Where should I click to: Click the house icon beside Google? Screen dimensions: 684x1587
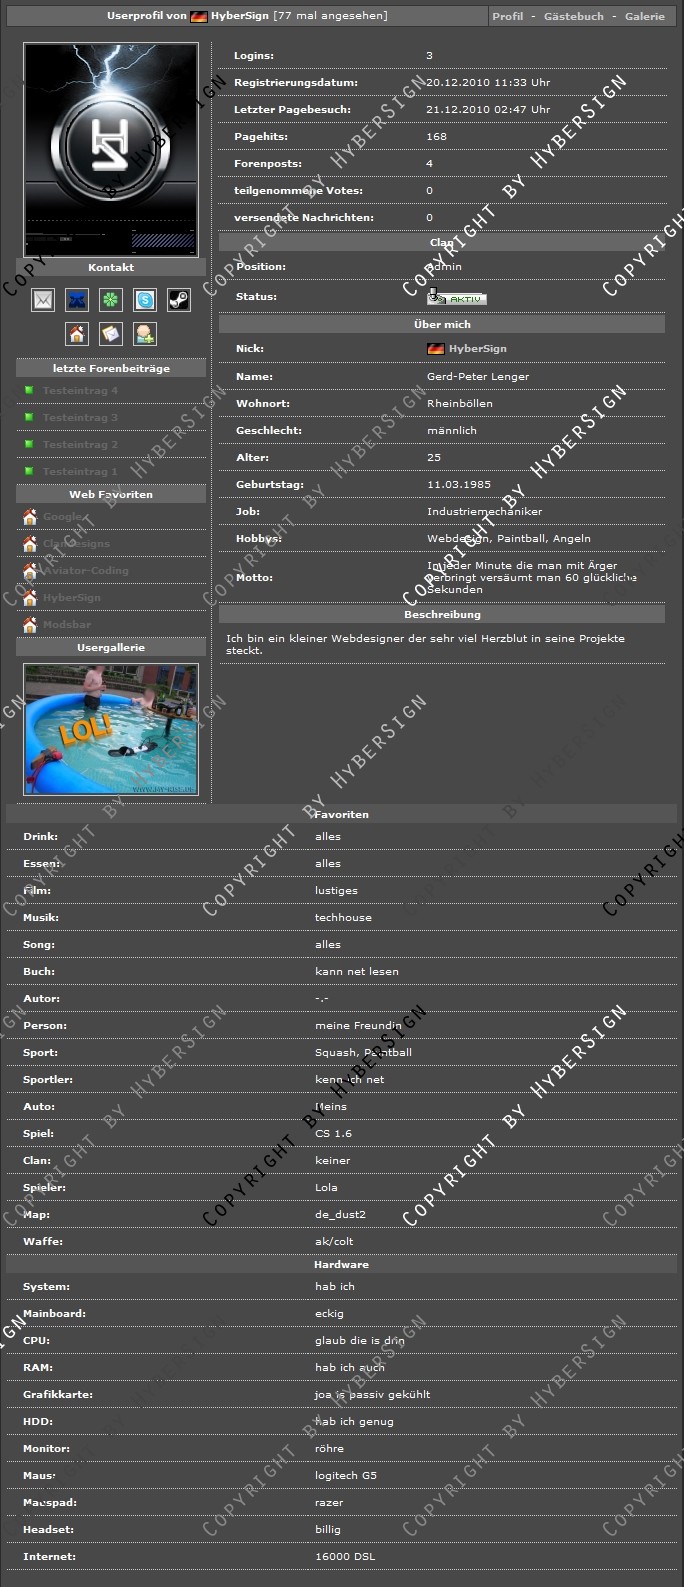pyautogui.click(x=30, y=517)
